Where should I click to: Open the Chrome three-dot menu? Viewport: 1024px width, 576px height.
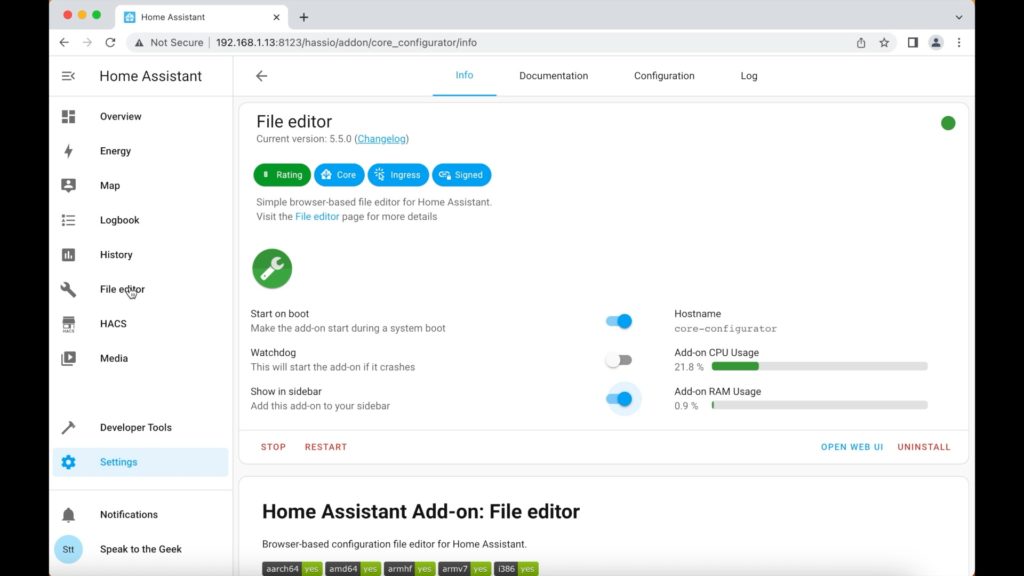959,42
